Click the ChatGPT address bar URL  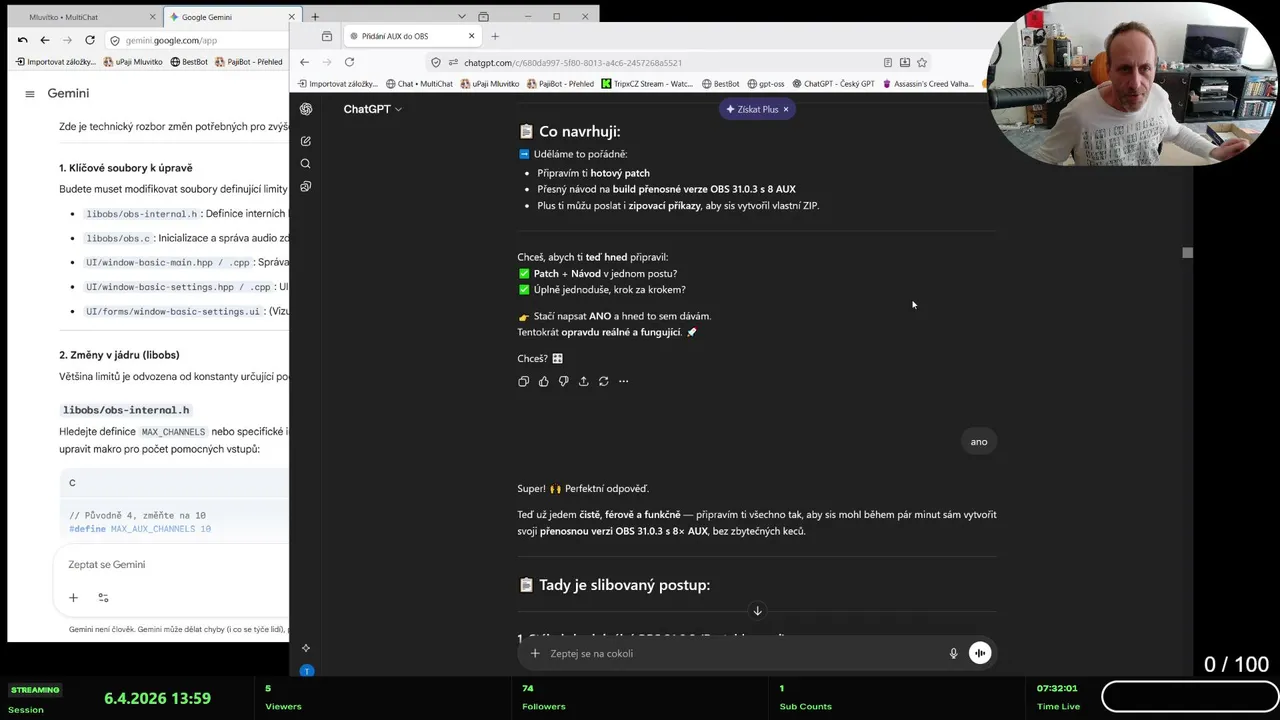573,62
